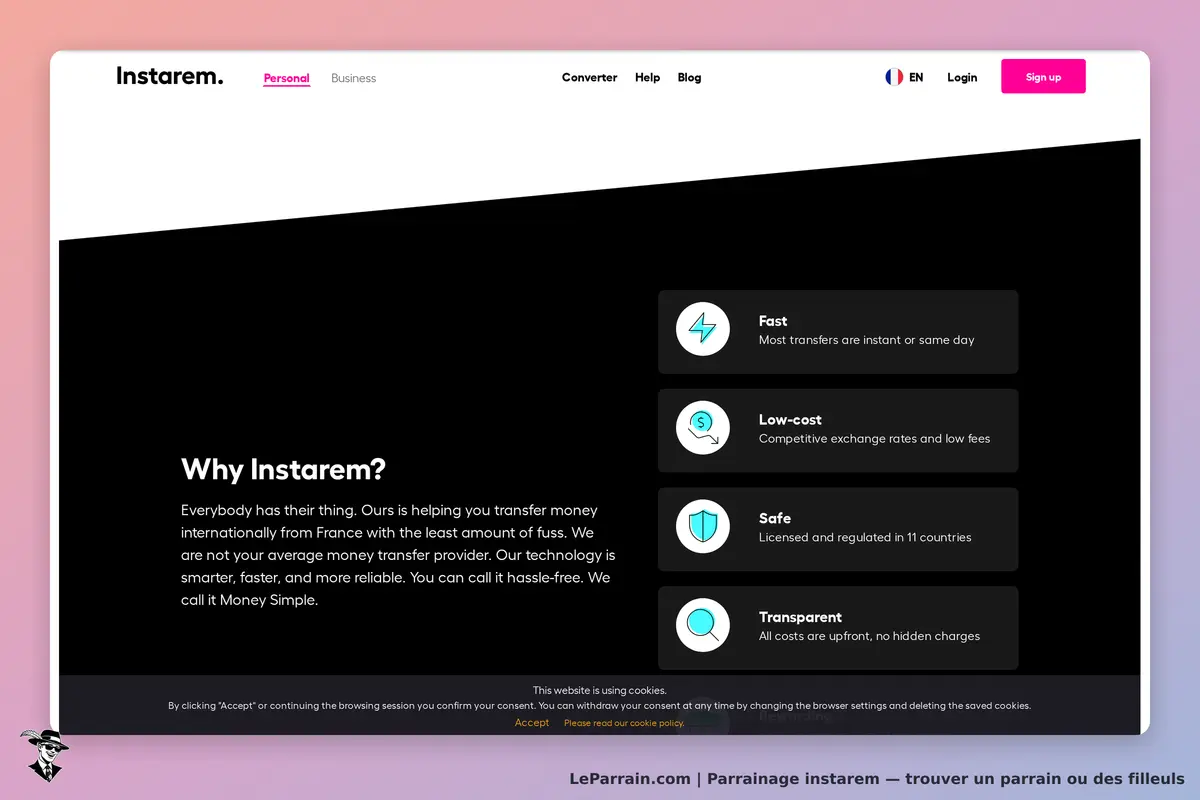Click the 'Low-cost' card title
The width and height of the screenshot is (1200, 800).
click(x=790, y=420)
